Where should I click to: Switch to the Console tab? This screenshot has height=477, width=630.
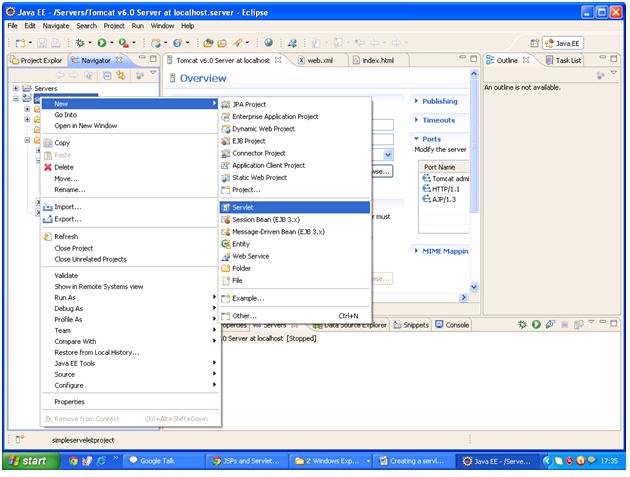452,325
